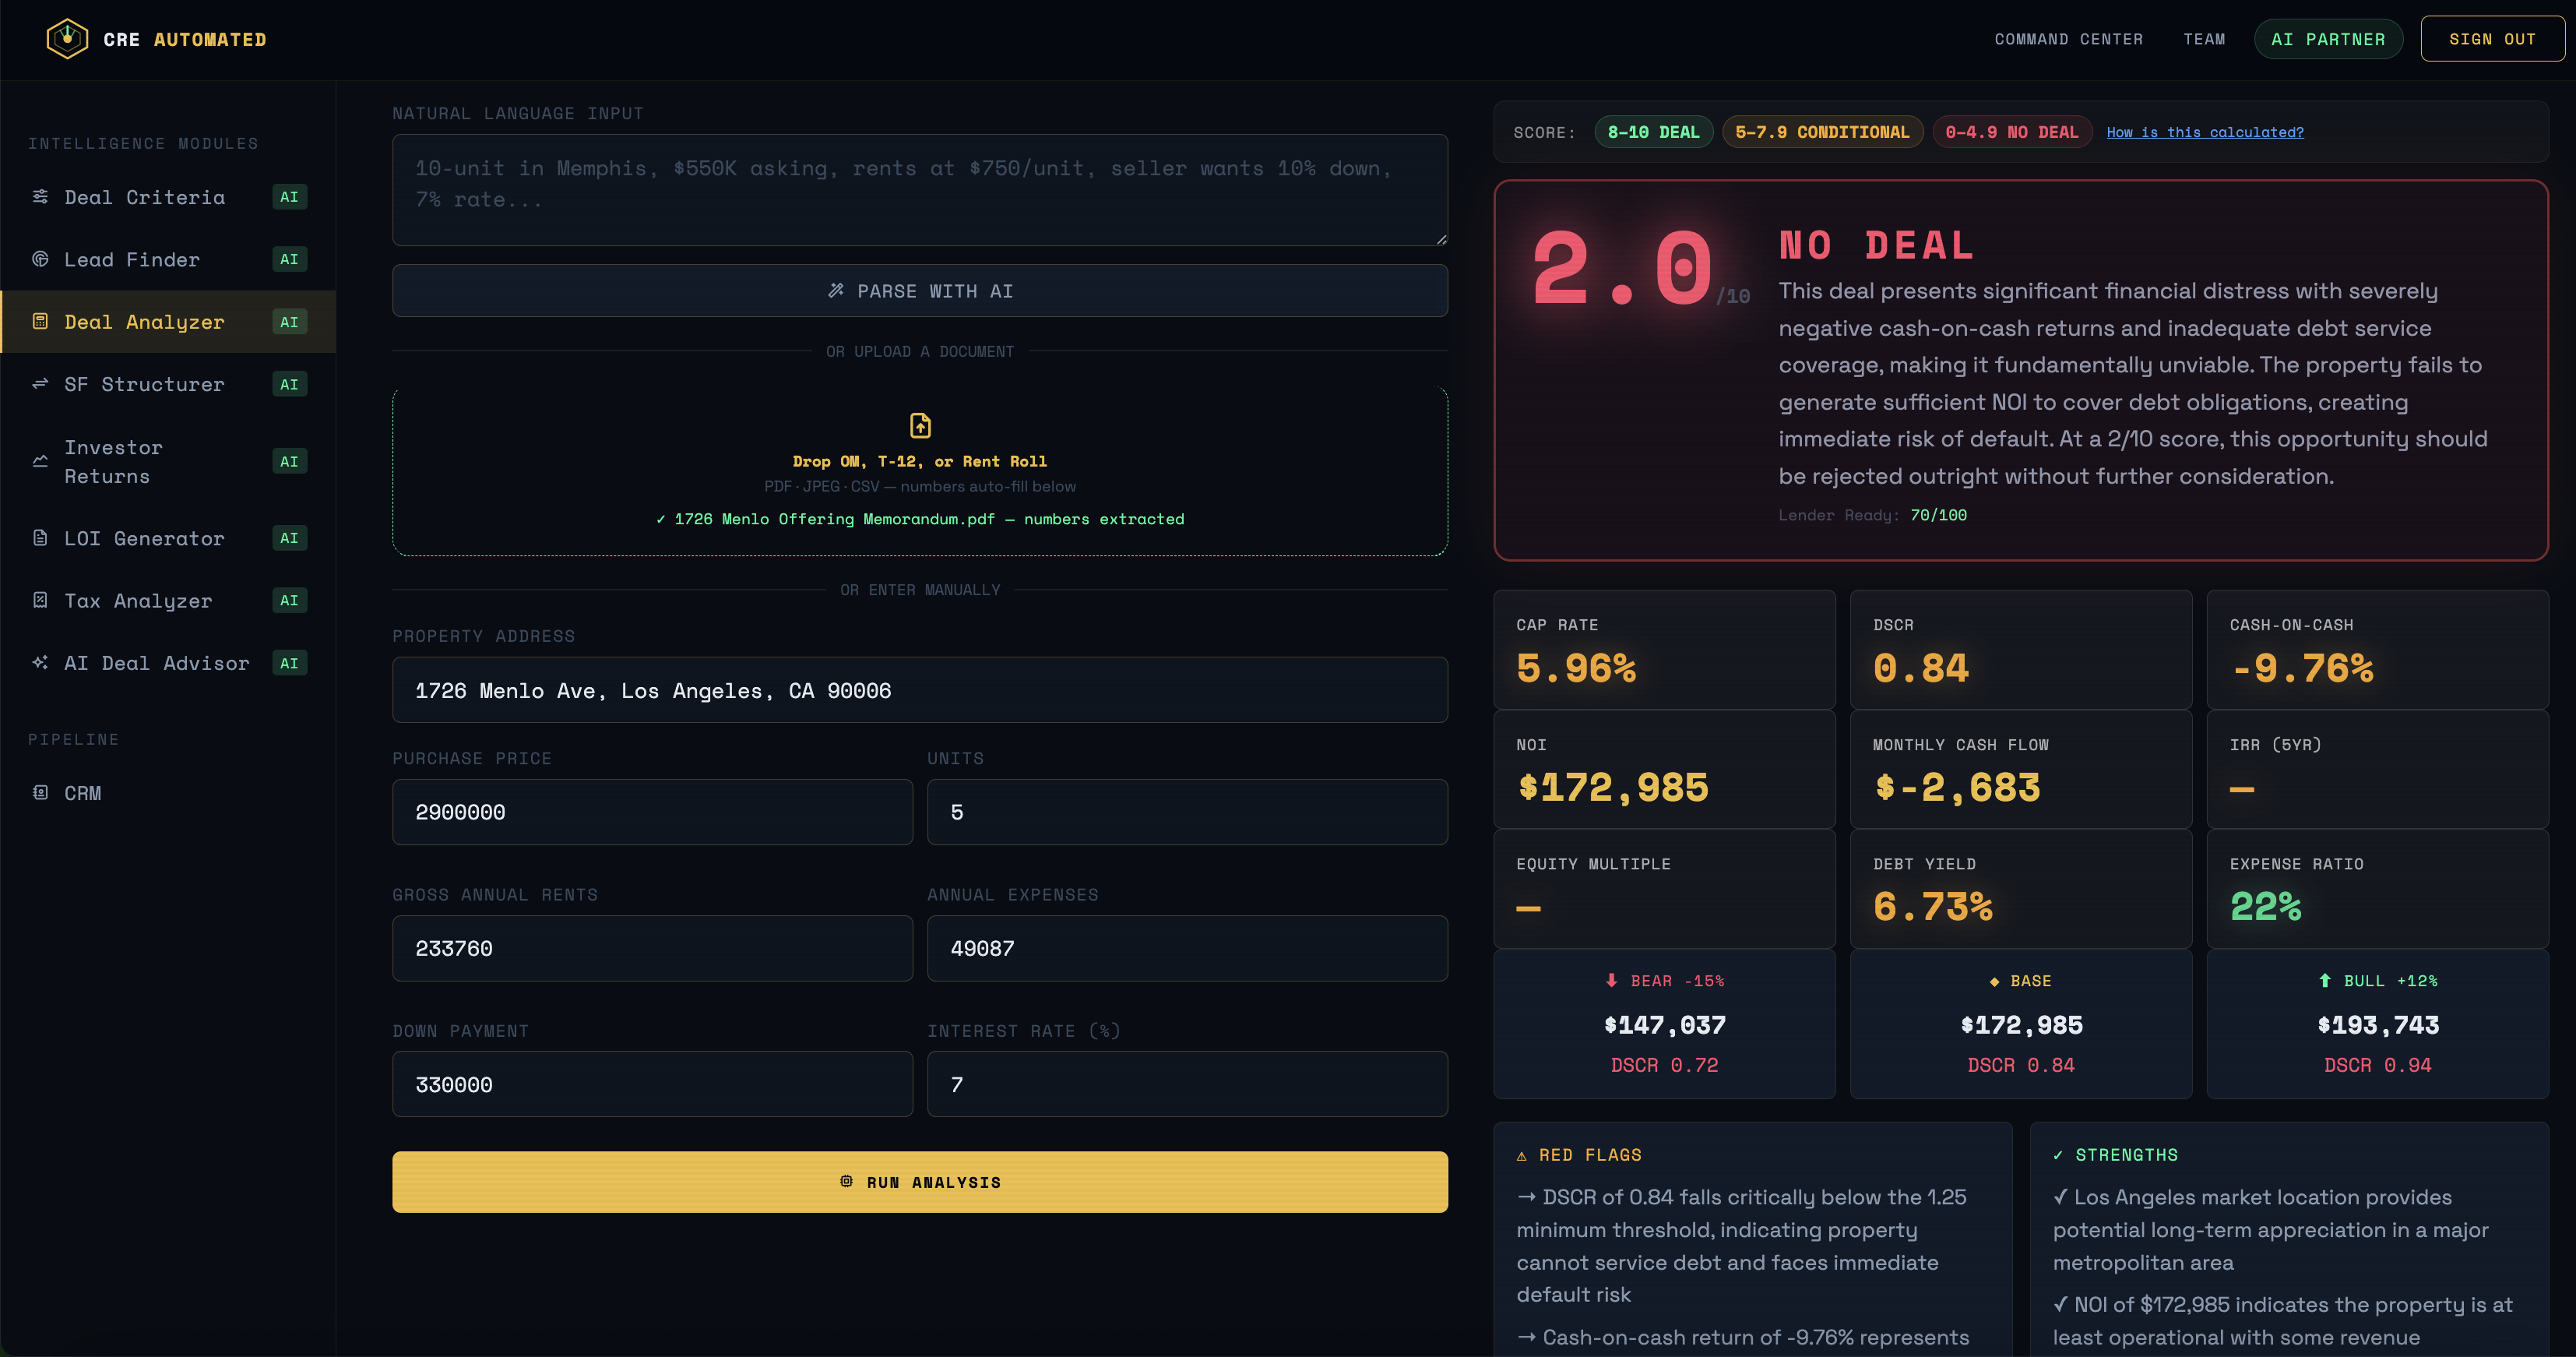Click the Purchase Price field

pyautogui.click(x=652, y=811)
